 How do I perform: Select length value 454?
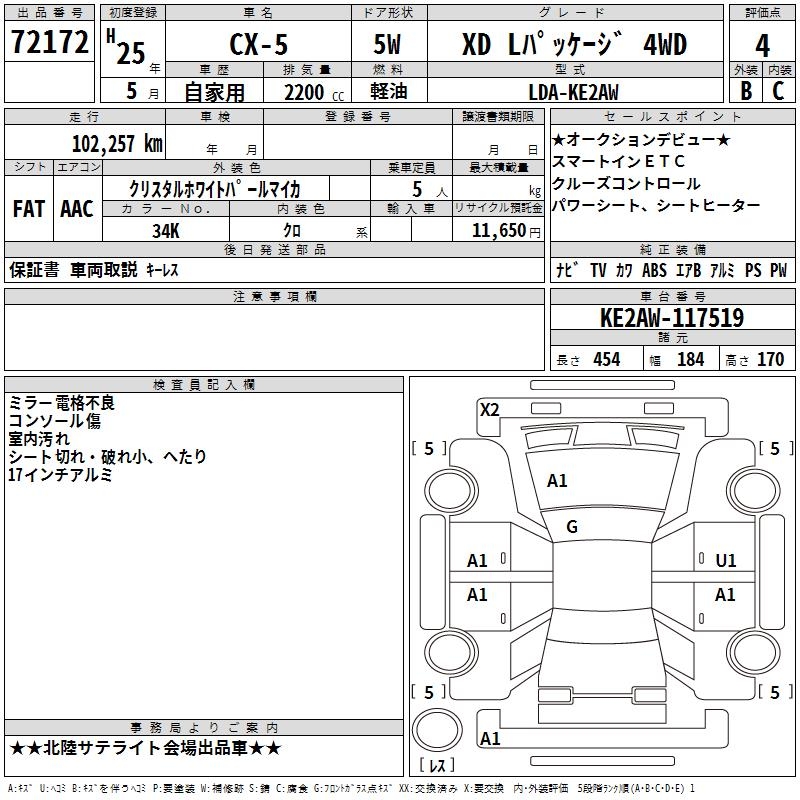click(607, 359)
